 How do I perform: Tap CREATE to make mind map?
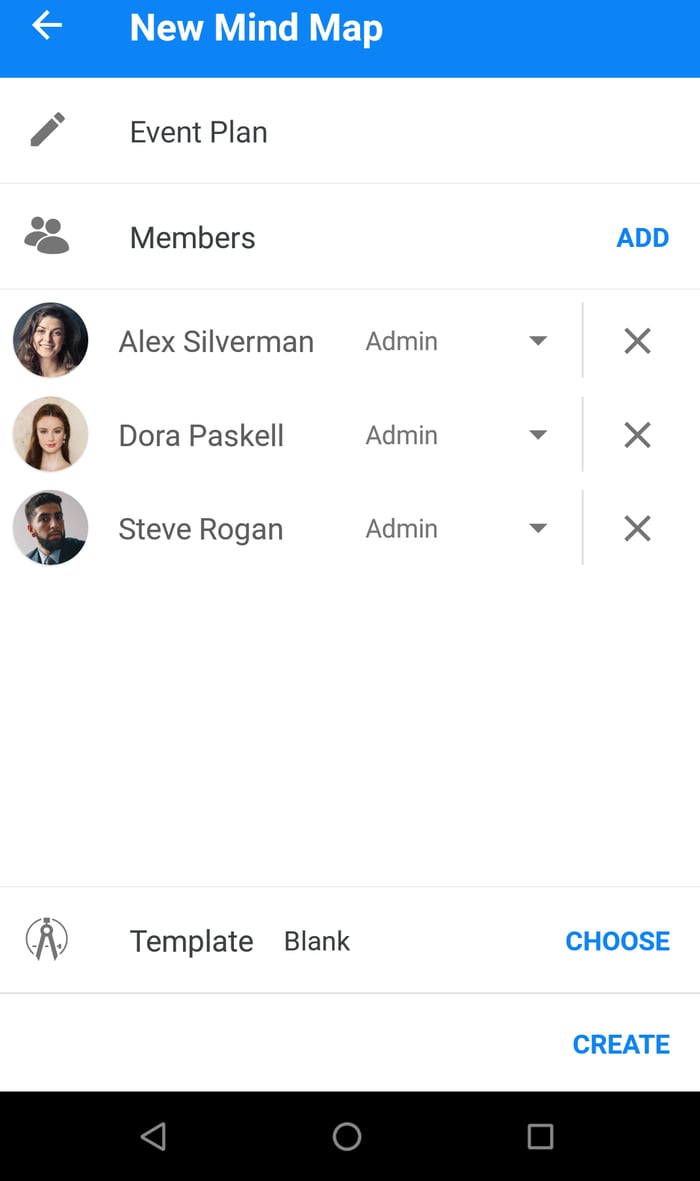[x=621, y=1044]
